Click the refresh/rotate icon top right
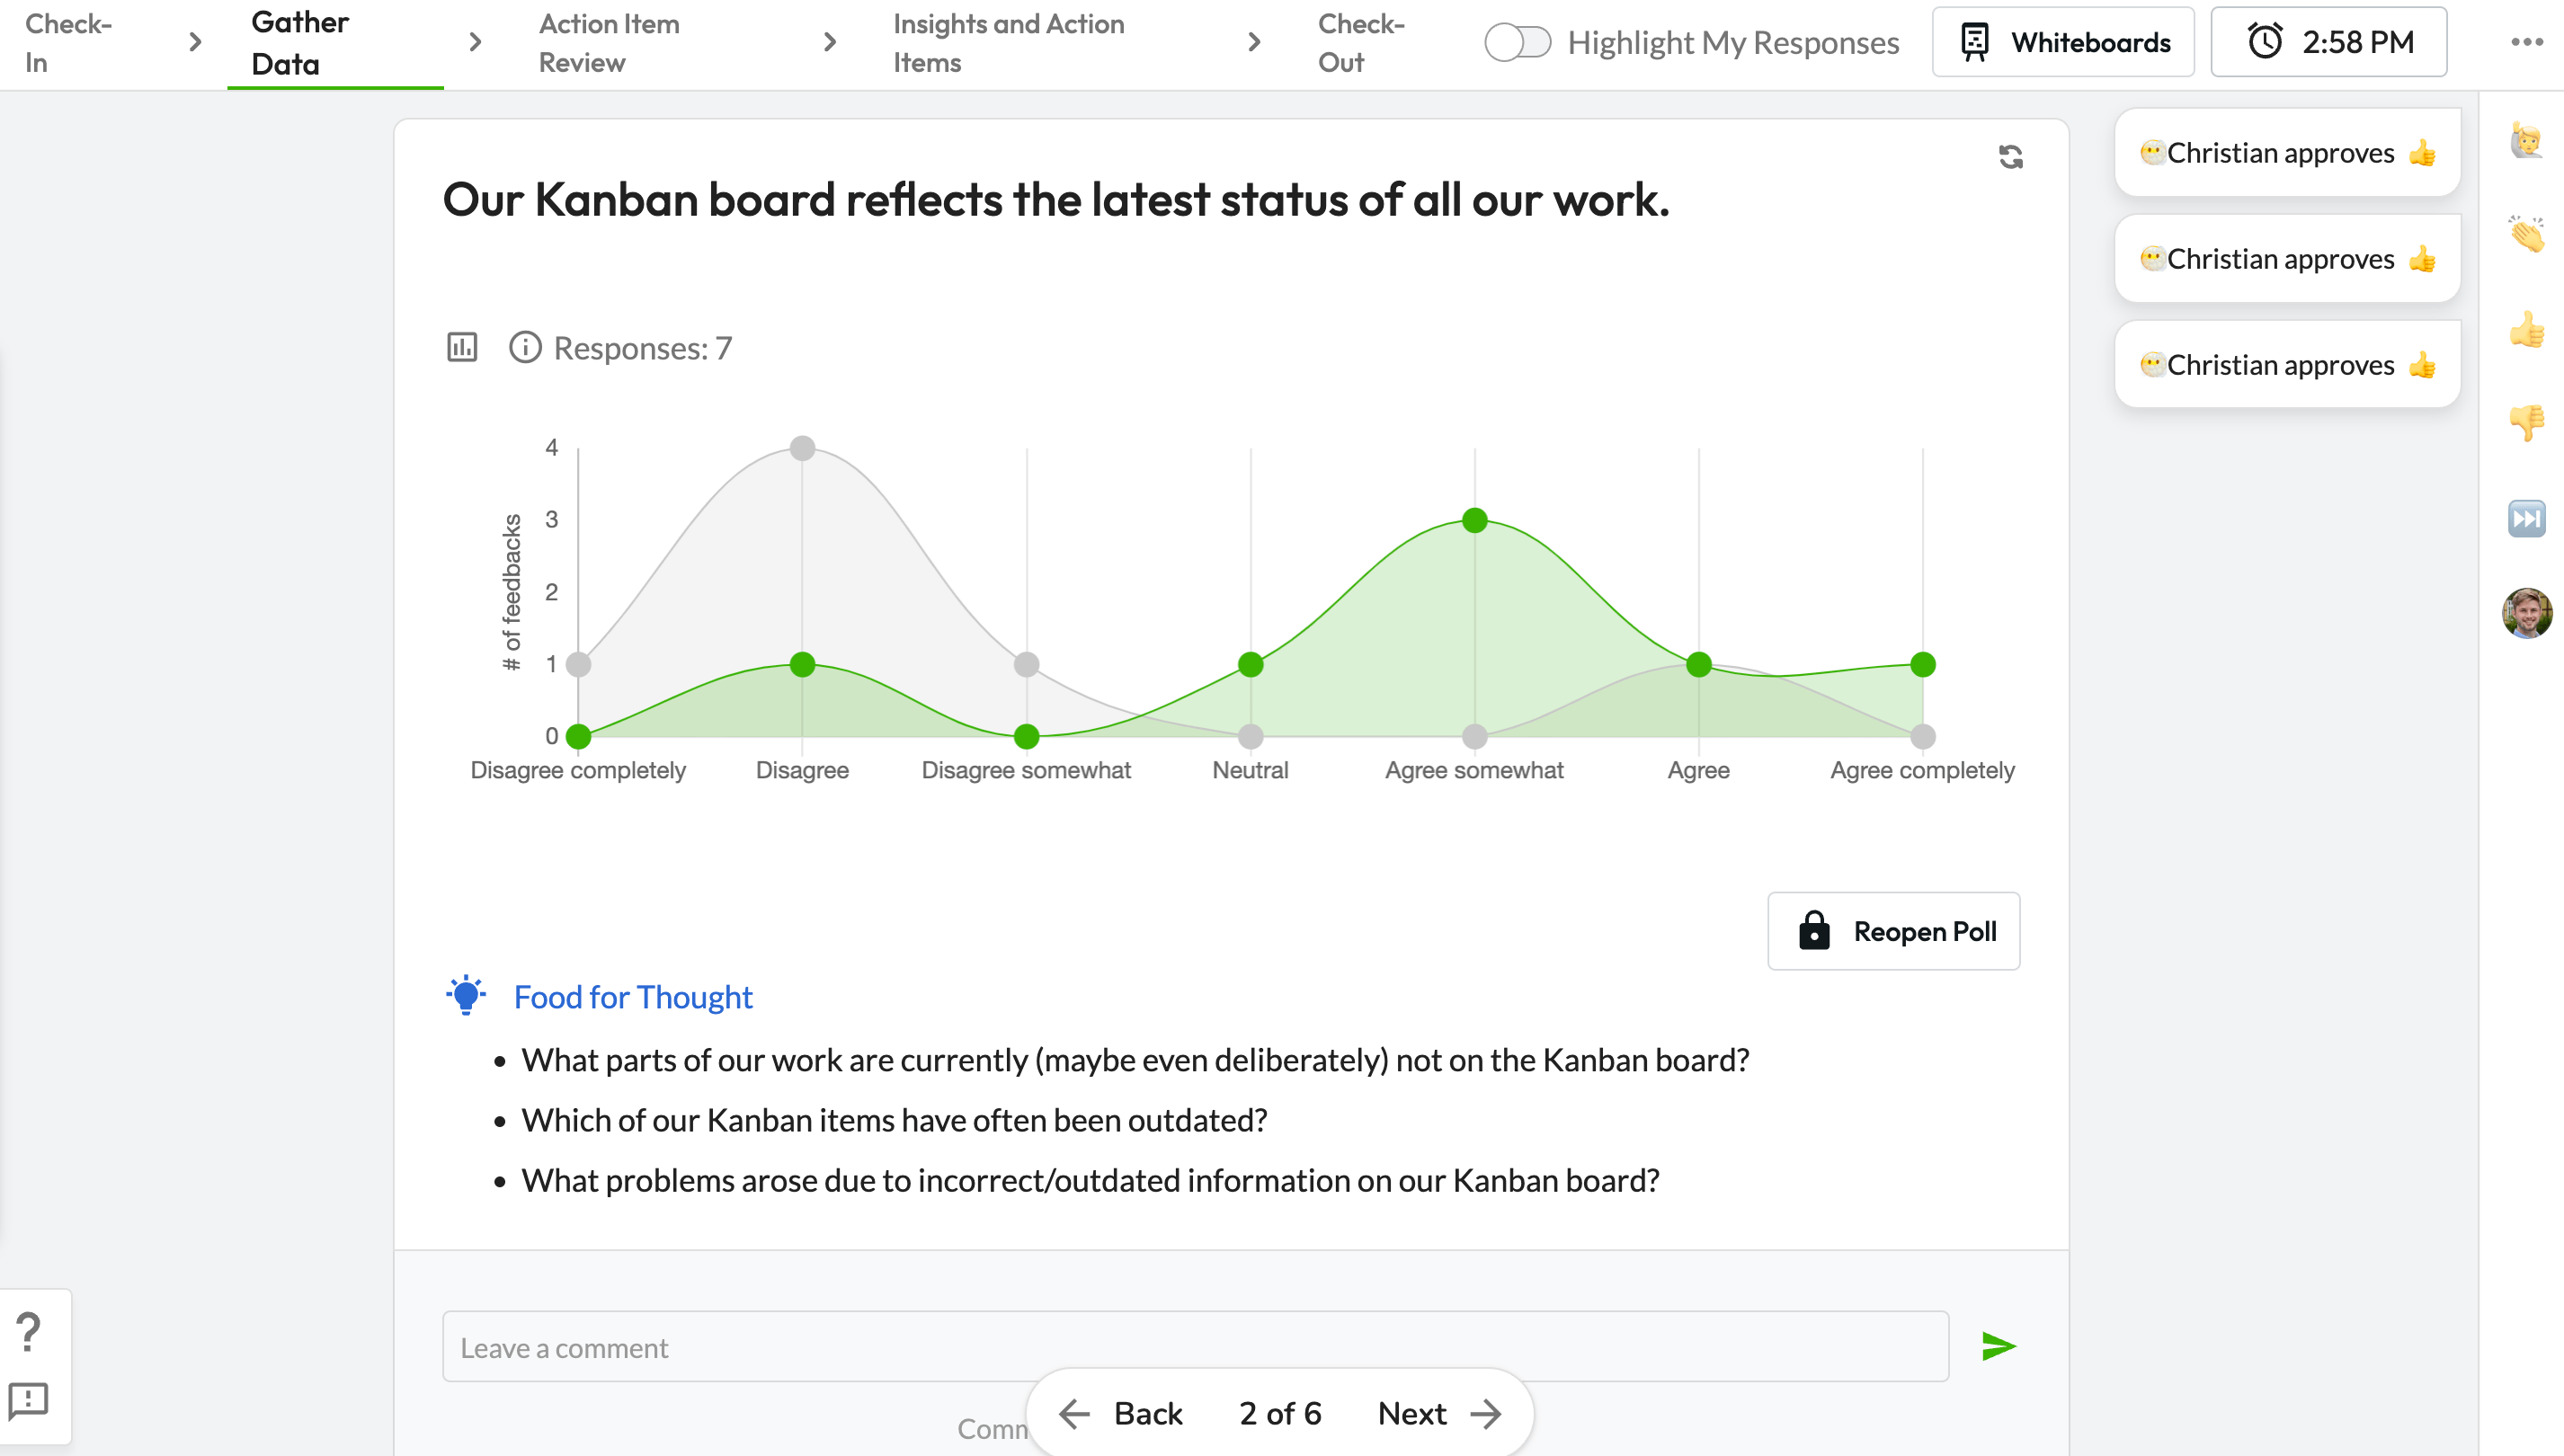Viewport: 2564px width, 1456px height. (2009, 156)
